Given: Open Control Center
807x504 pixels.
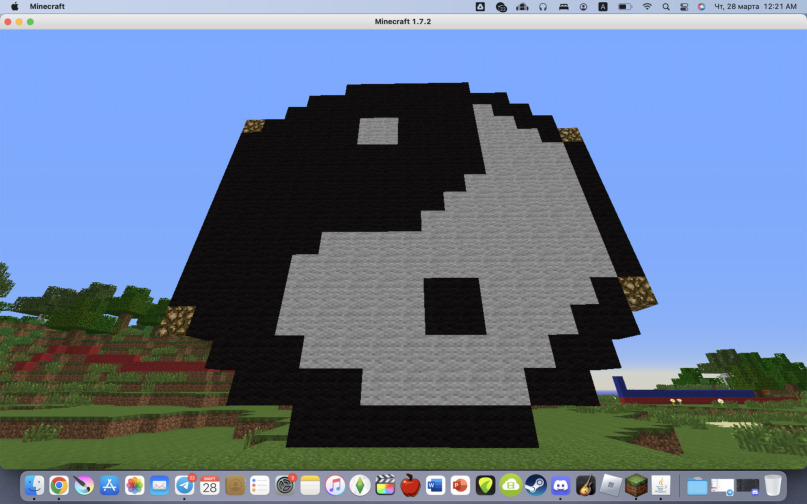Looking at the screenshot, I should tap(684, 7).
